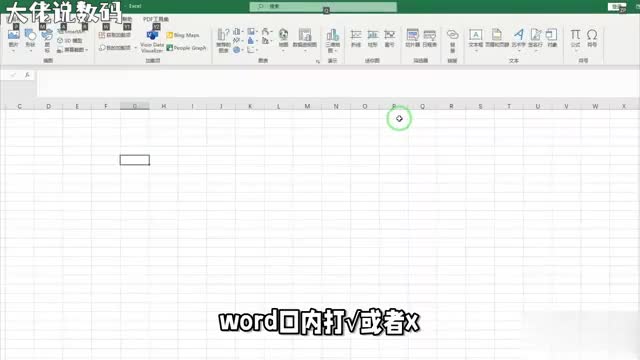Image resolution: width=640 pixels, height=360 pixels.
Task: Insert a PivotChart
Action: pyautogui.click(x=304, y=40)
